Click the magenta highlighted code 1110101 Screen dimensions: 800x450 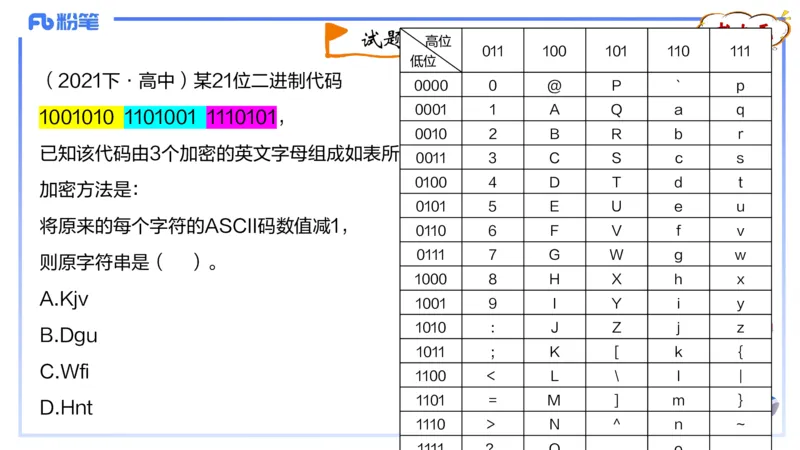coord(241,117)
